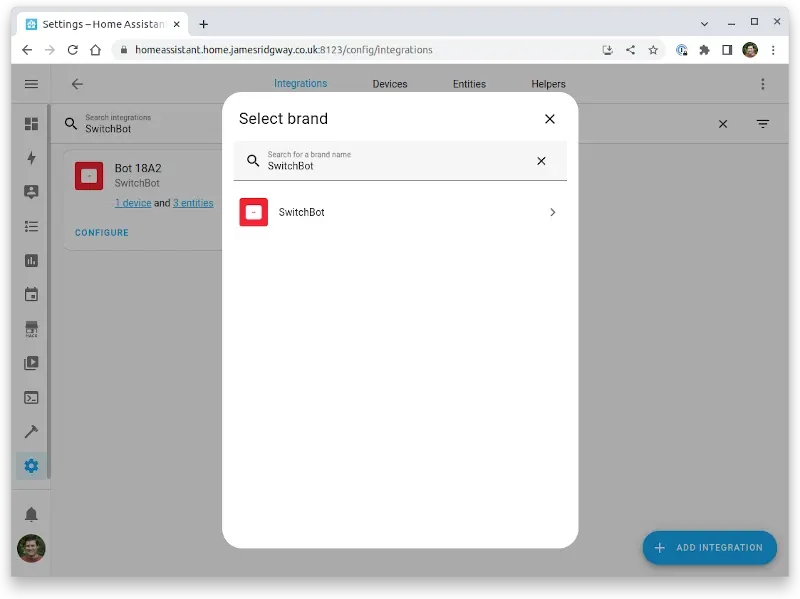The image size is (800, 599).
Task: Open the Calendar sidebar icon
Action: [x=31, y=294]
